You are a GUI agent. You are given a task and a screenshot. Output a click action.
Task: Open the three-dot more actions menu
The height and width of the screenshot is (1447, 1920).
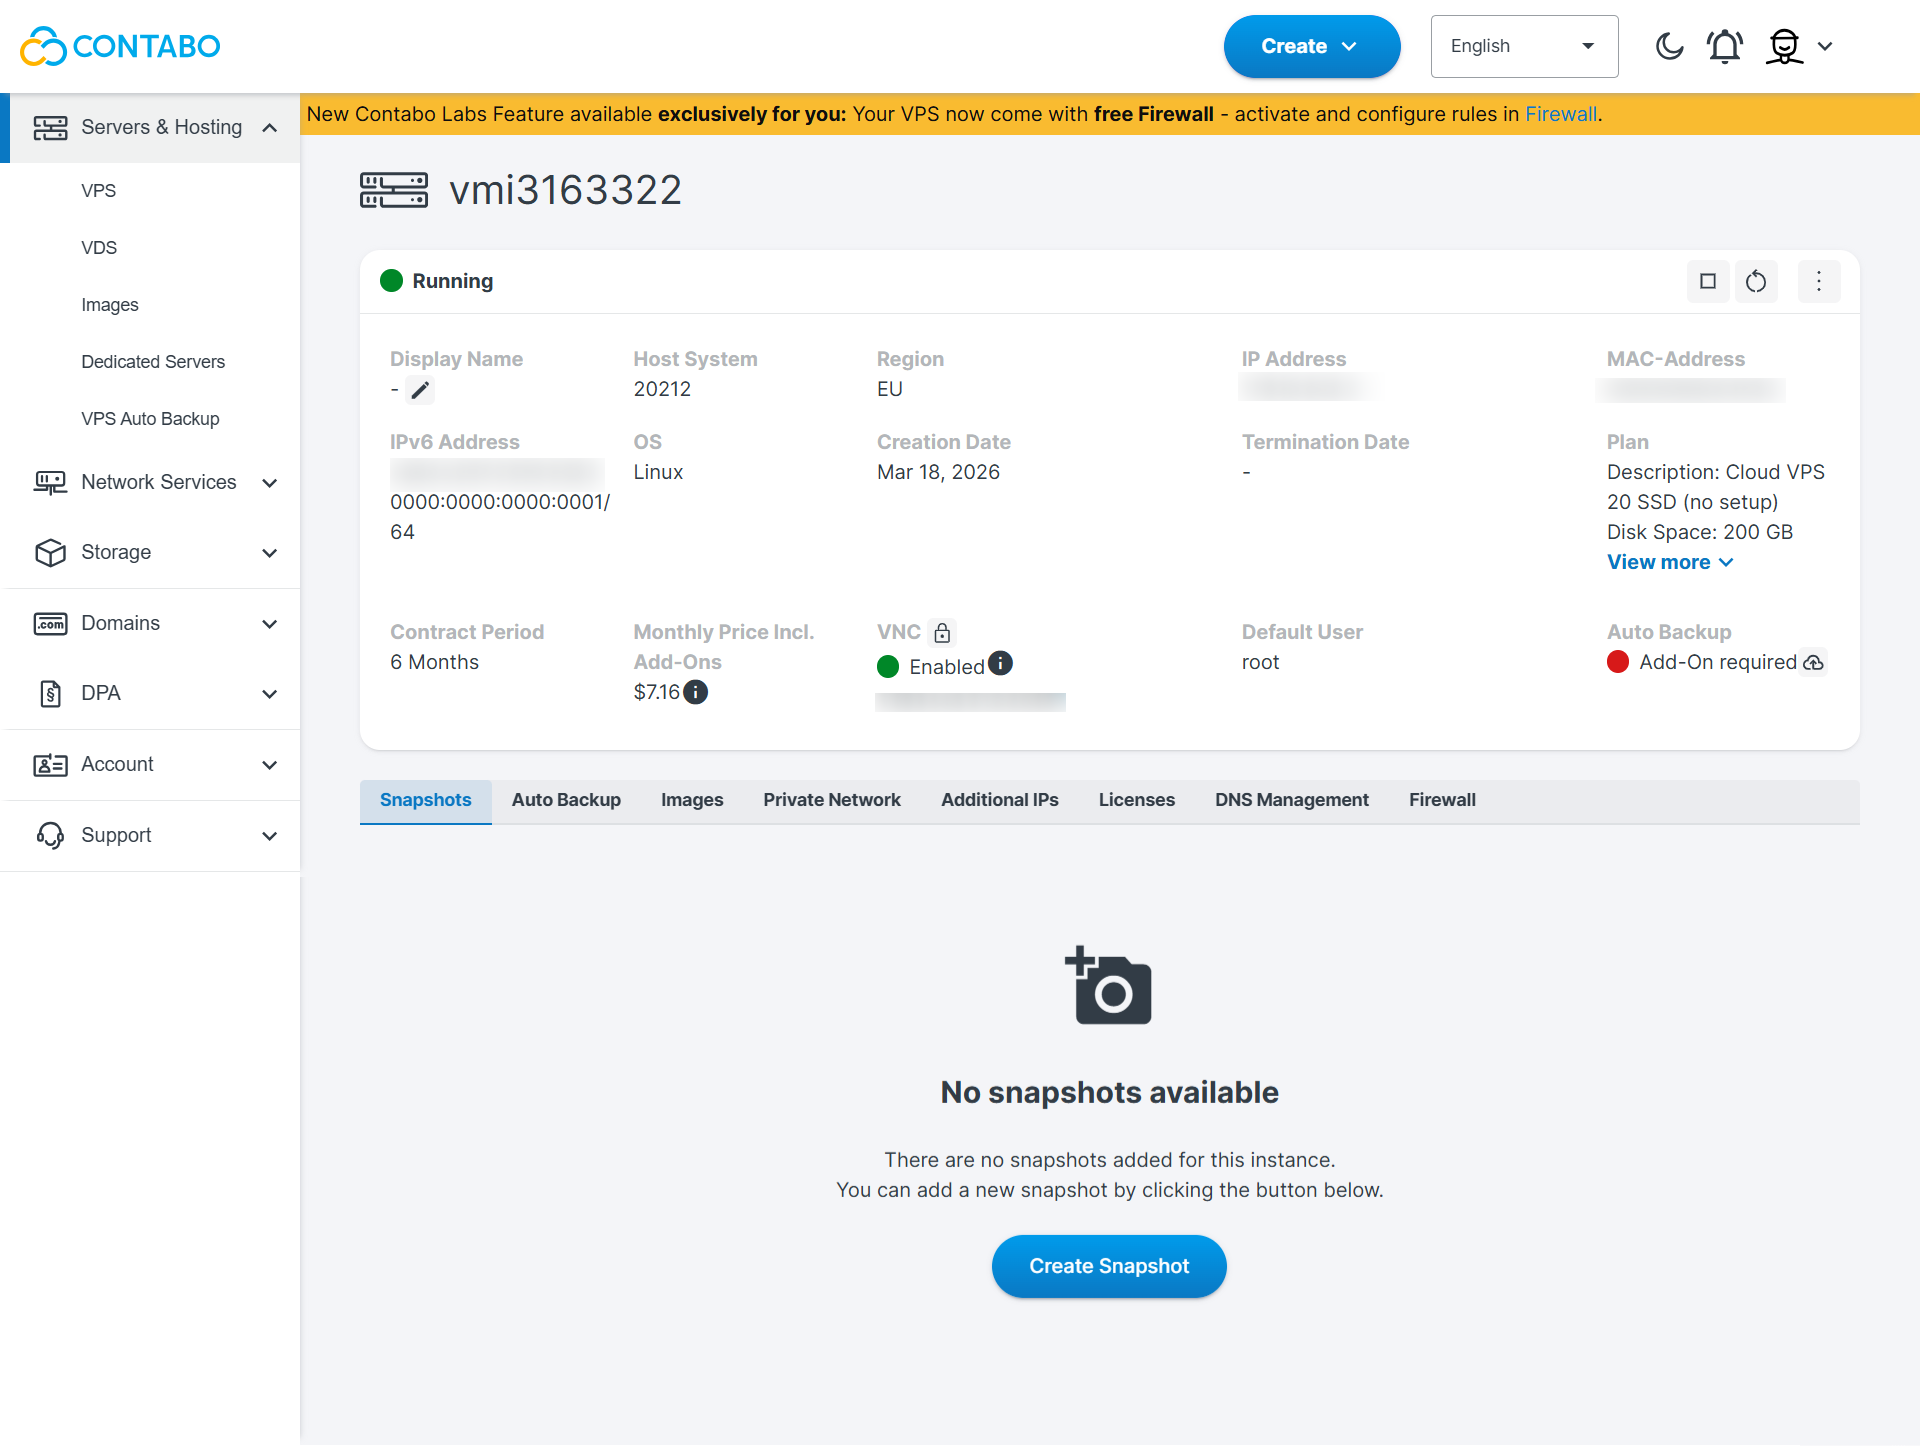[x=1819, y=281]
